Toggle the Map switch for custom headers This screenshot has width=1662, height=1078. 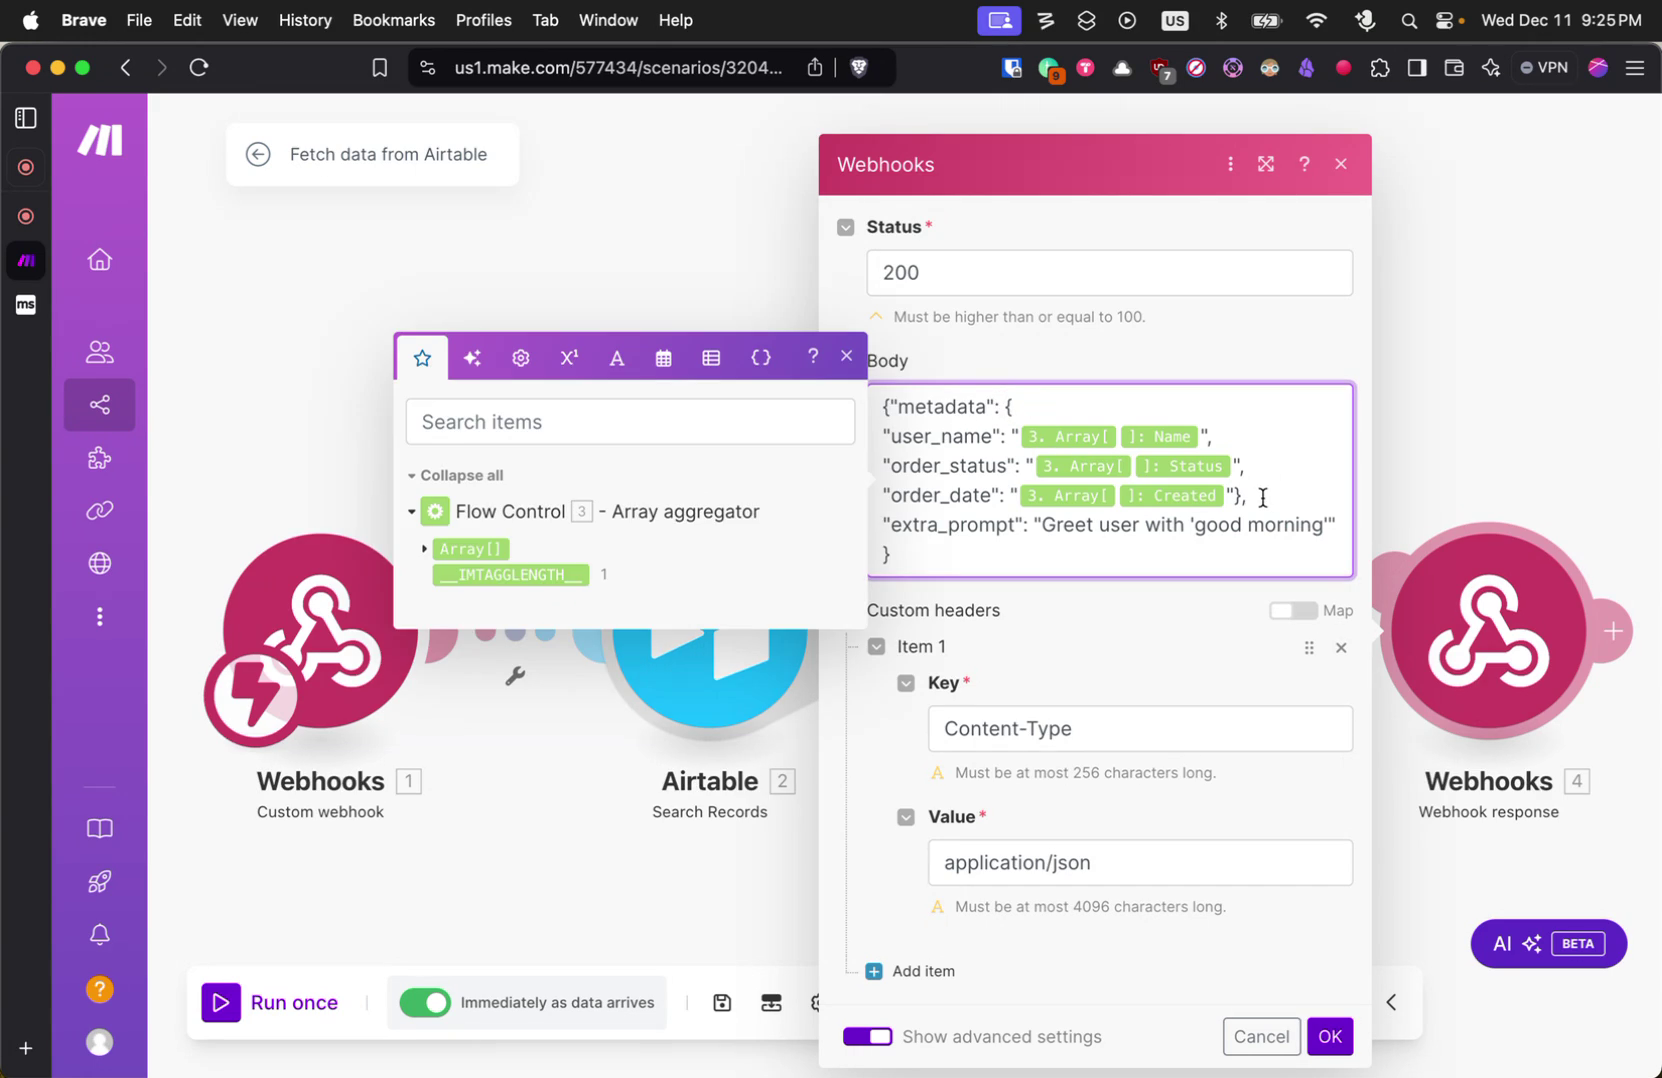[1295, 610]
